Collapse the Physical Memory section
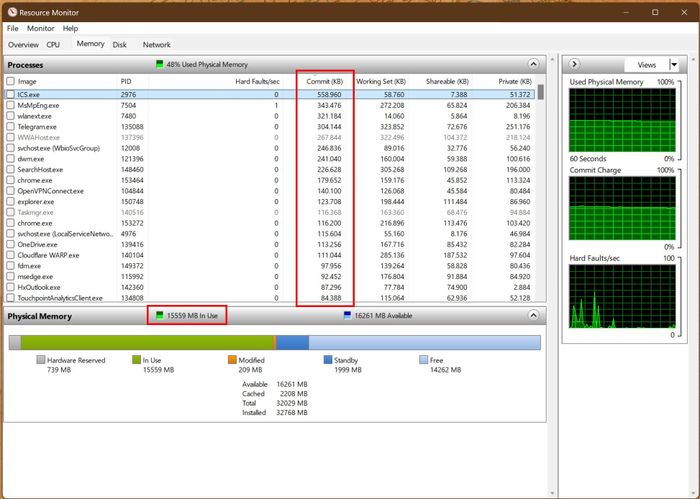This screenshot has width=700, height=499. point(534,316)
